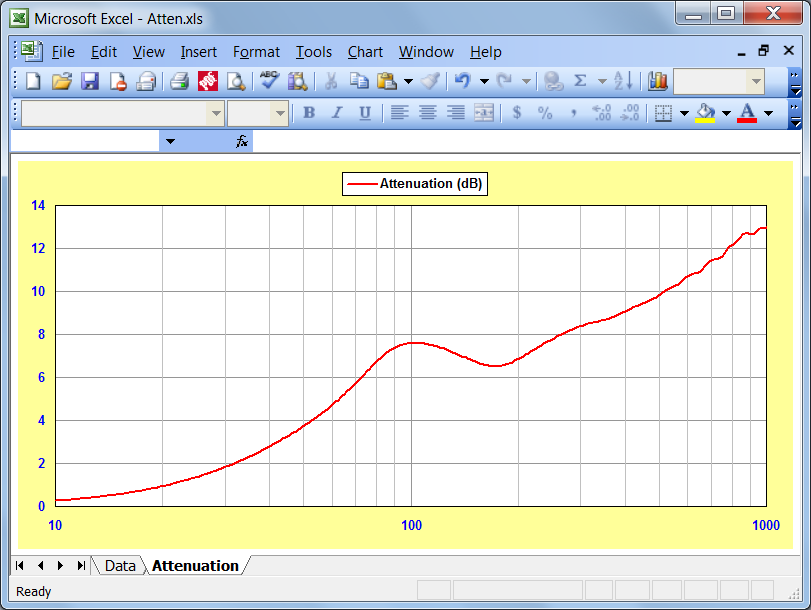Click the Cut scissors icon
The image size is (811, 610).
click(x=331, y=81)
